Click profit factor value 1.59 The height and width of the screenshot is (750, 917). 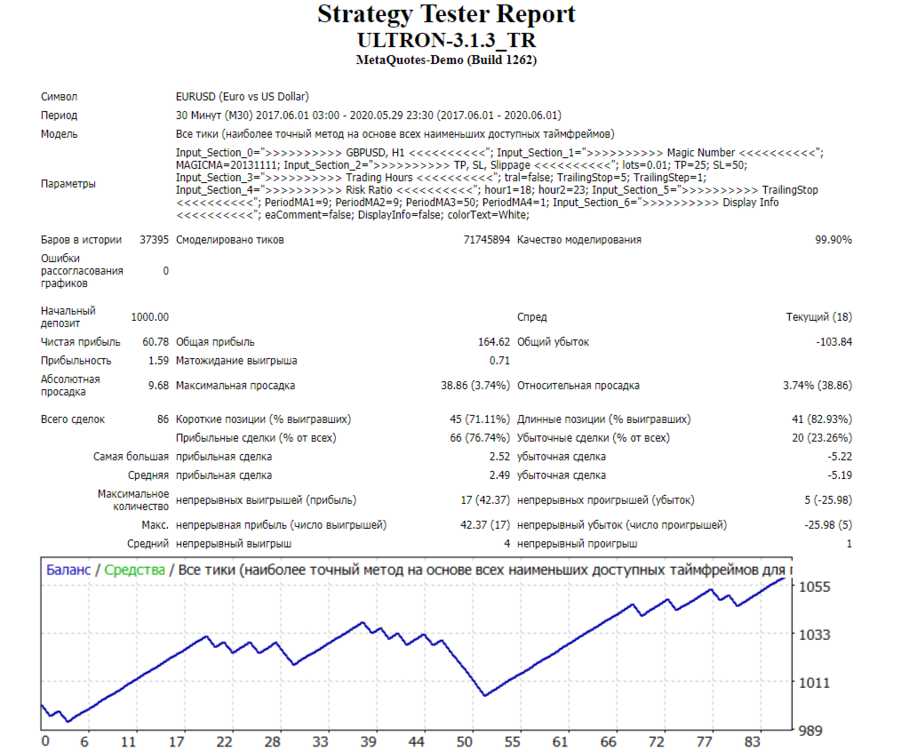pyautogui.click(x=158, y=360)
